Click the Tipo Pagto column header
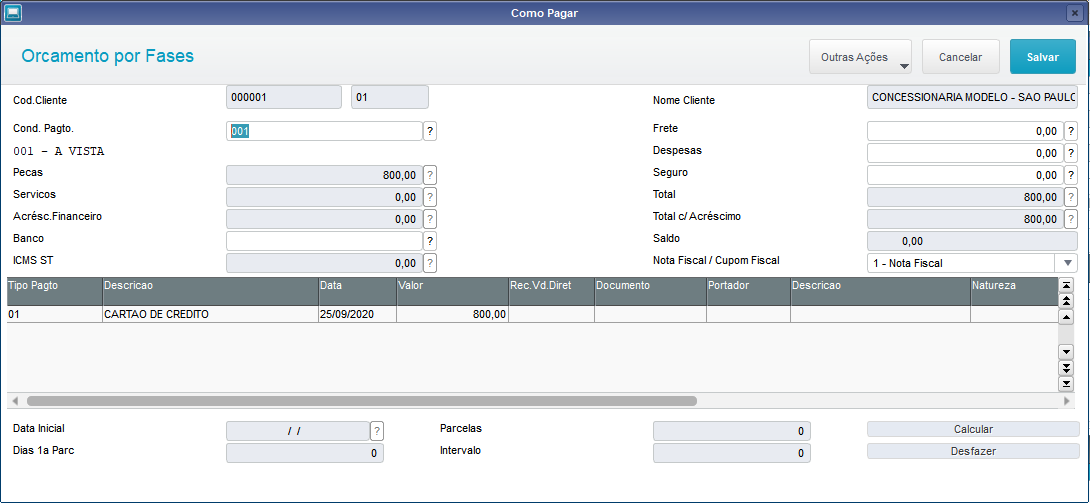The height and width of the screenshot is (503, 1090). pyautogui.click(x=54, y=291)
